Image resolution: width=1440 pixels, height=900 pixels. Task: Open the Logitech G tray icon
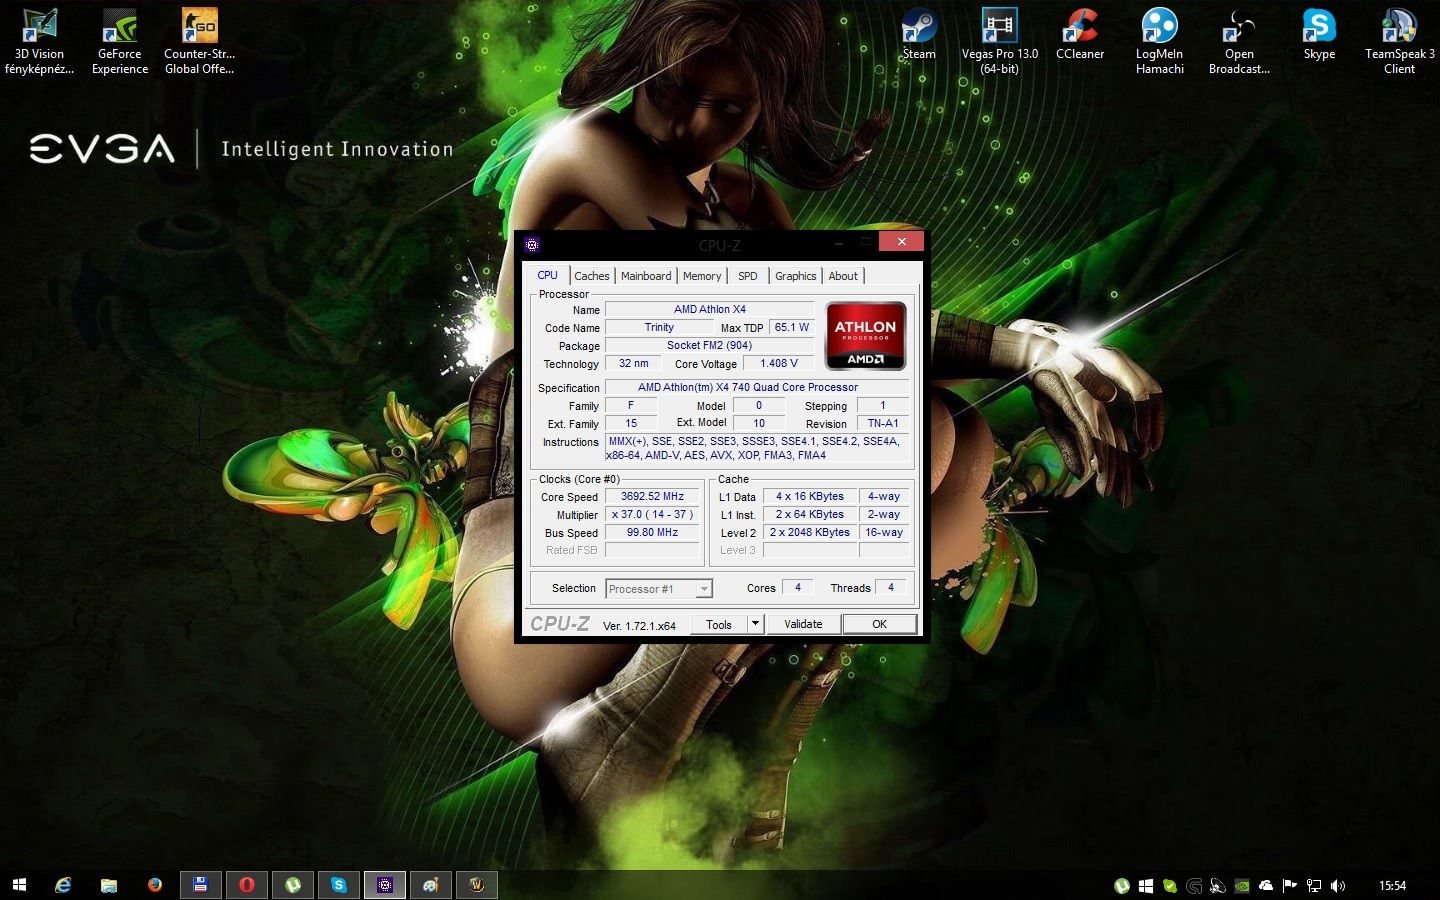tap(1194, 885)
